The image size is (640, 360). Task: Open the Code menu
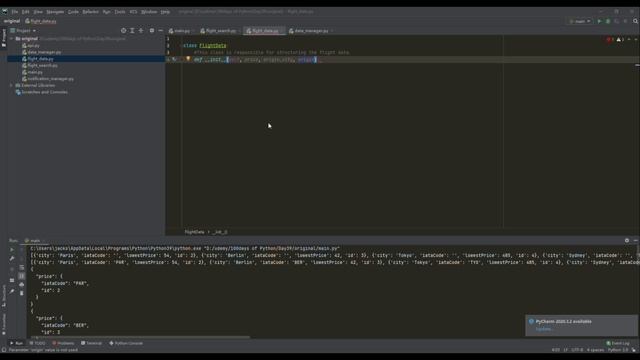tap(73, 12)
